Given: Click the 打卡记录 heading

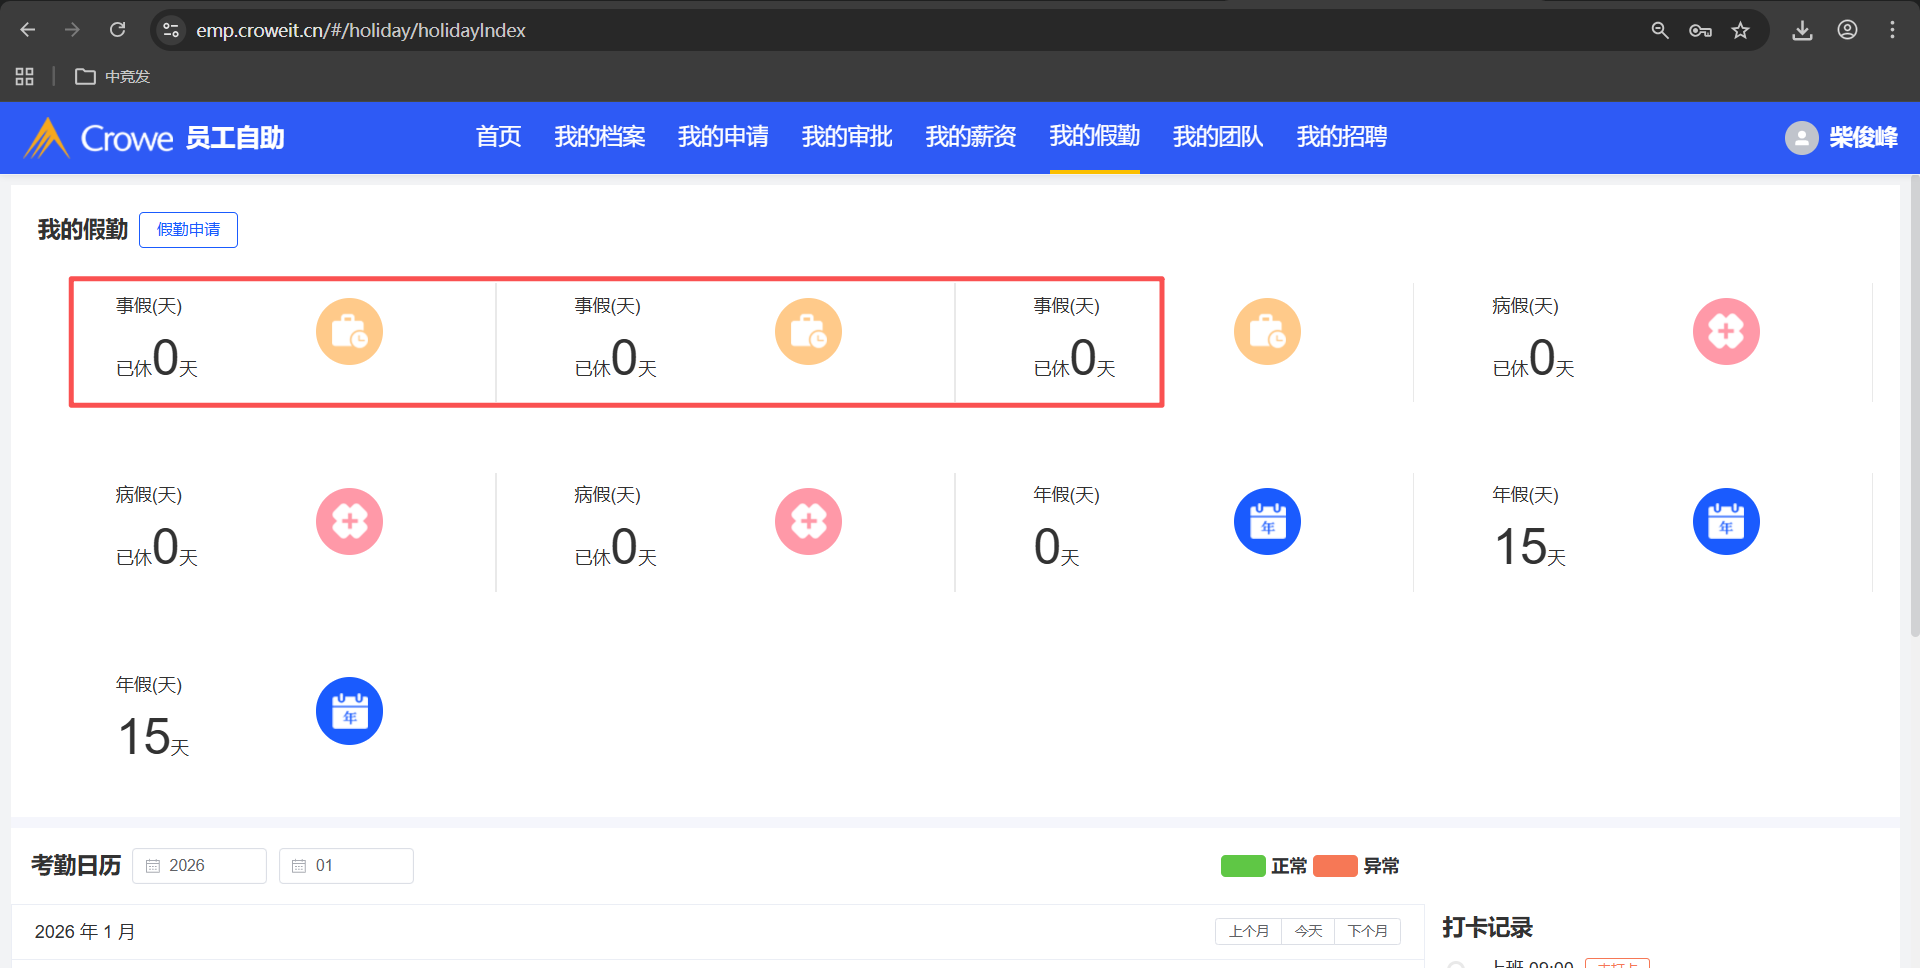Looking at the screenshot, I should 1487,927.
